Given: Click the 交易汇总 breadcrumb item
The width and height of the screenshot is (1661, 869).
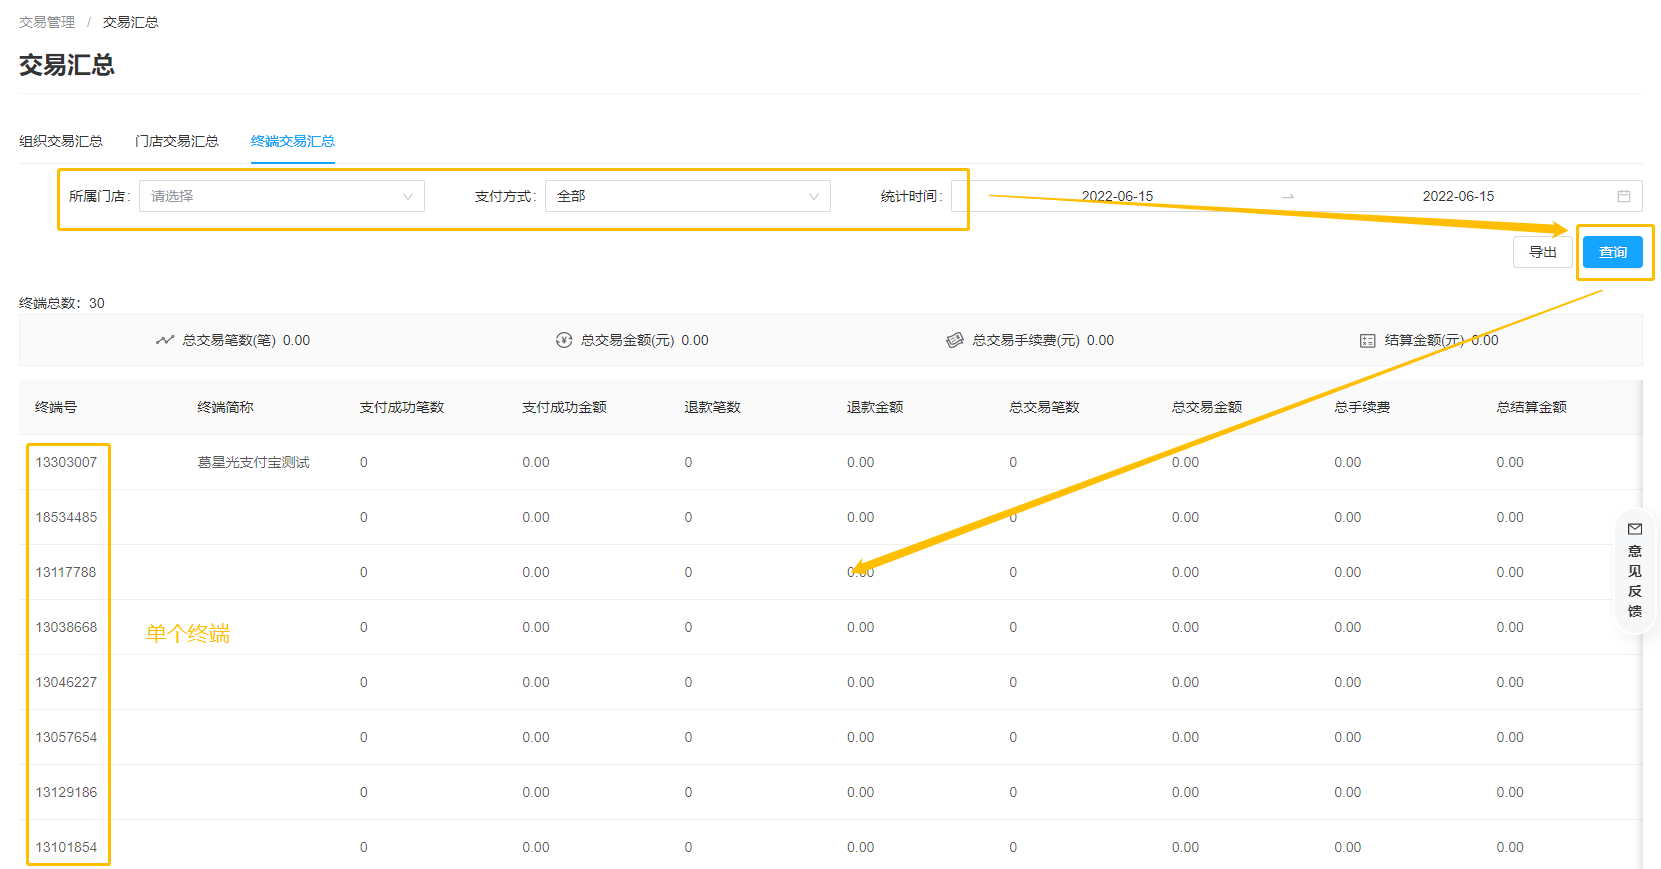Looking at the screenshot, I should [x=130, y=22].
